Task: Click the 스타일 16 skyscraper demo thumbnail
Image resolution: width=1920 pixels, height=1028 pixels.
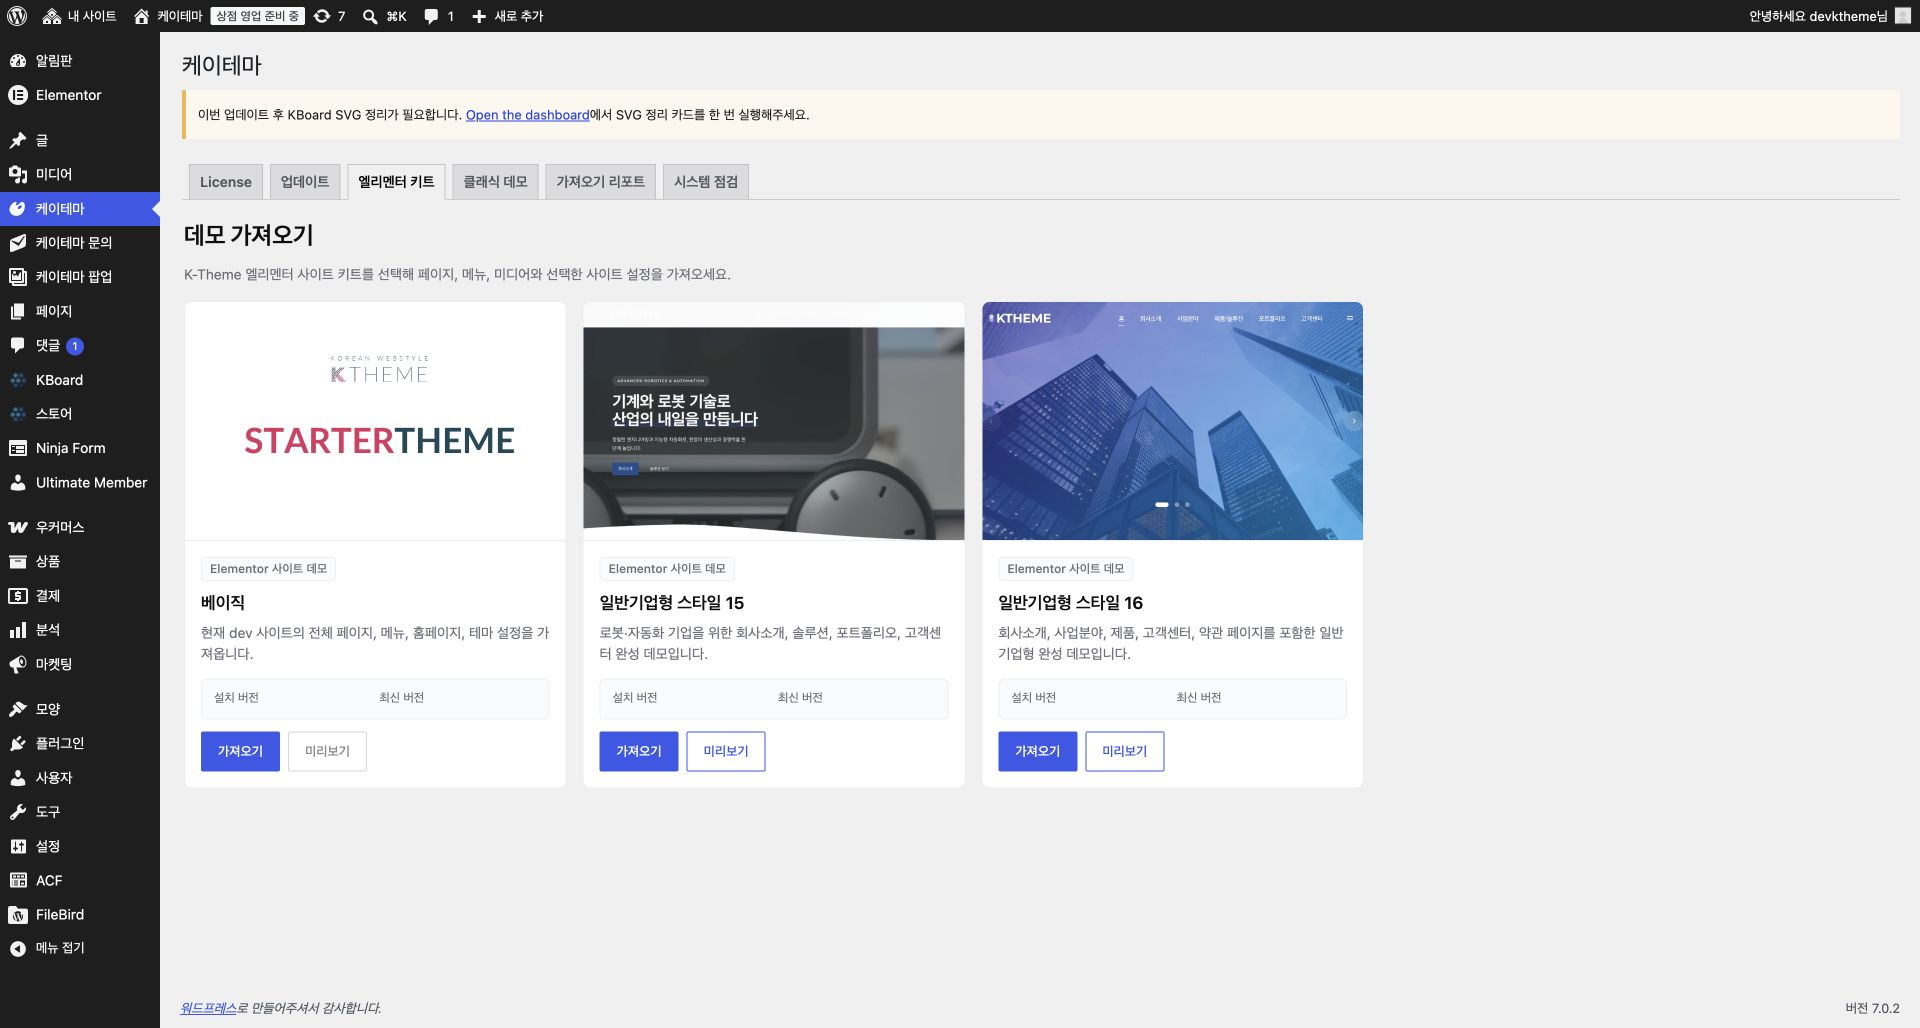Action: click(x=1172, y=421)
